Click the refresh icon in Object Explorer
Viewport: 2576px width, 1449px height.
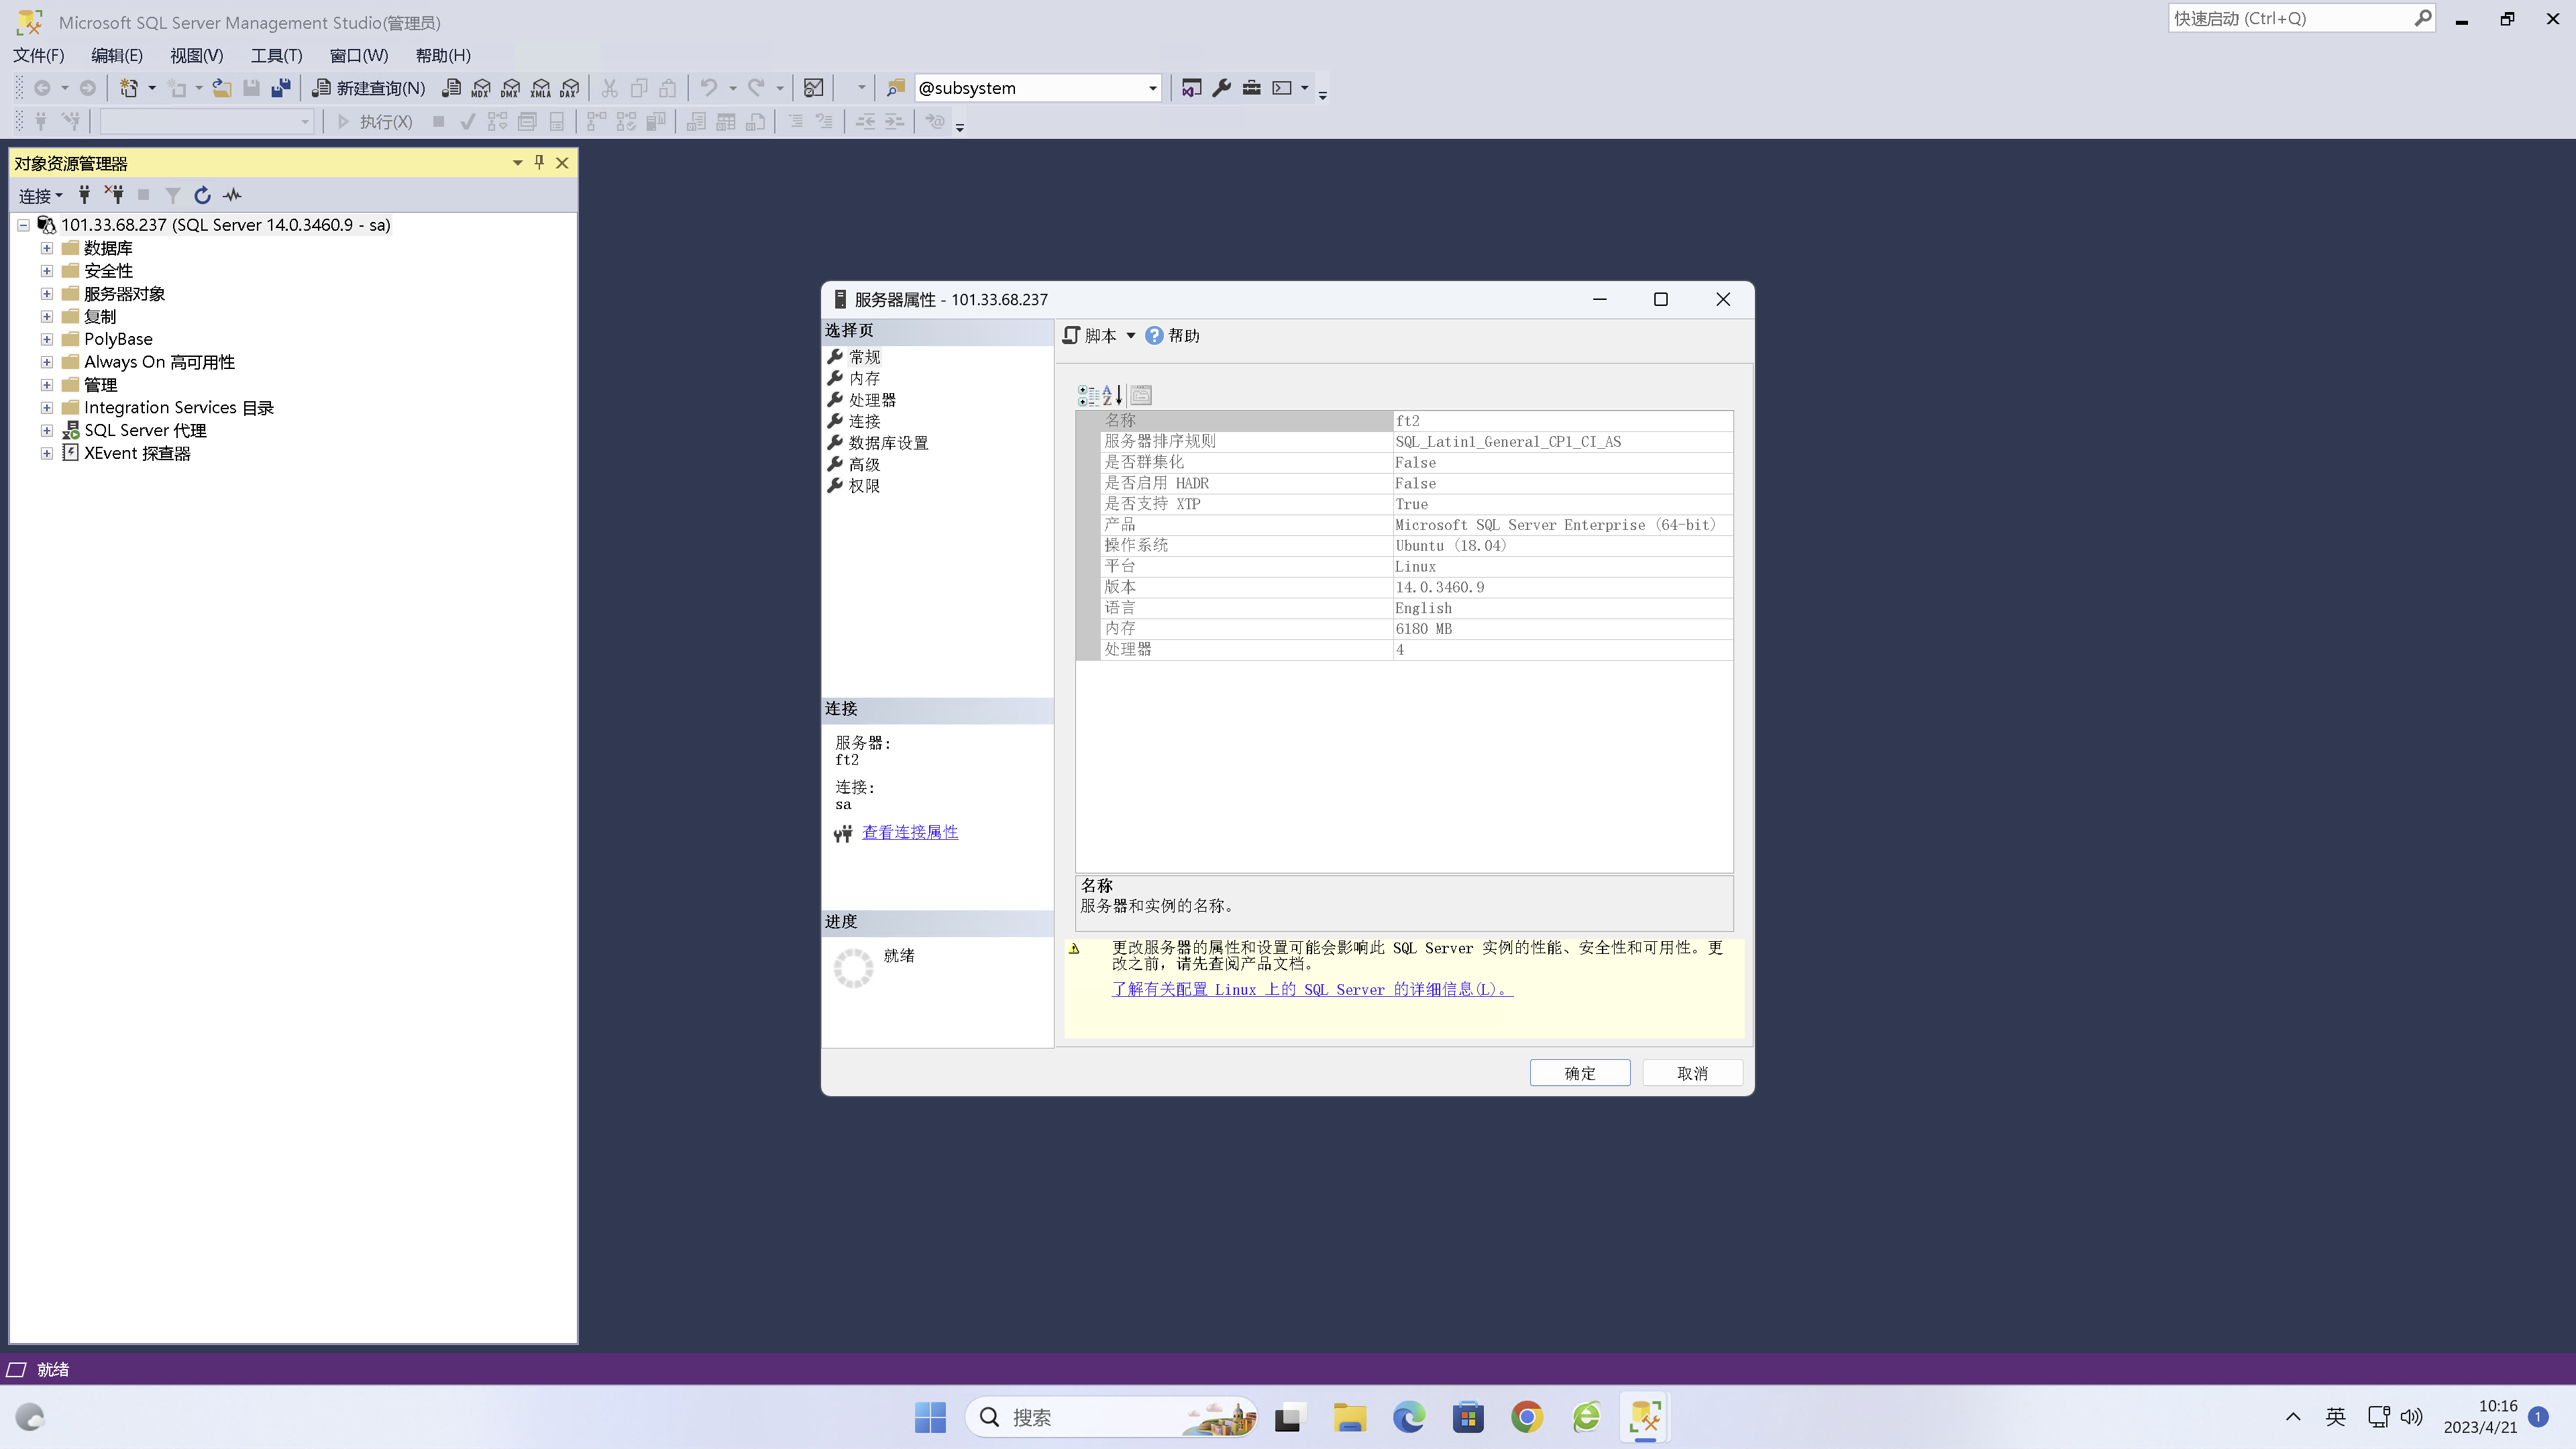coord(202,195)
